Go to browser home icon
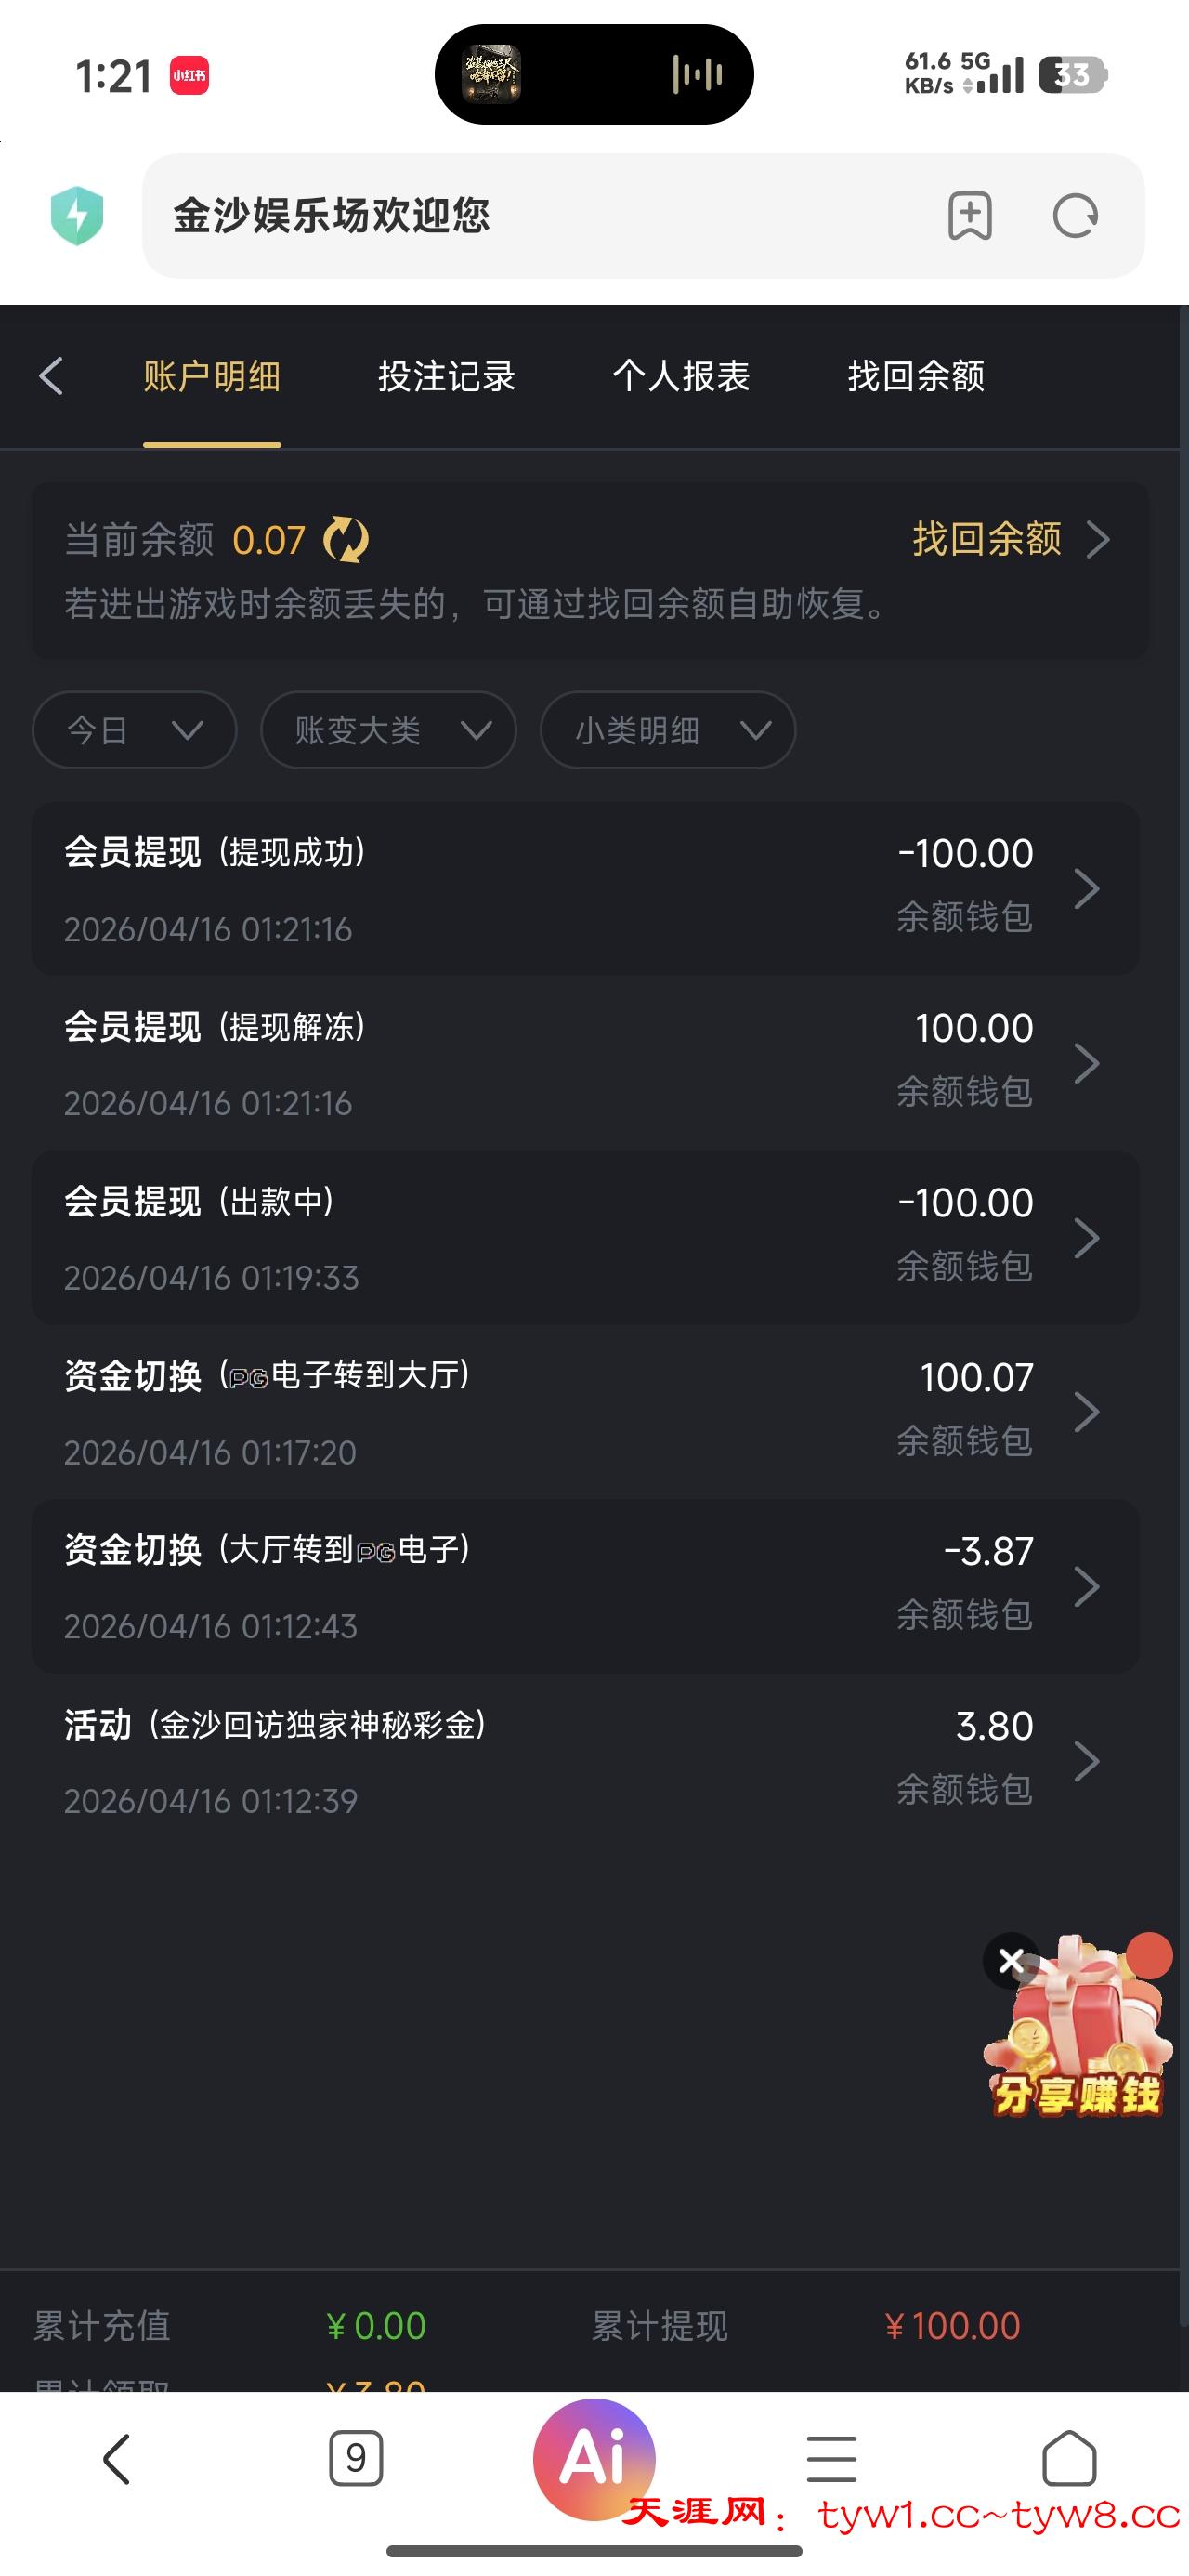The width and height of the screenshot is (1189, 2576). click(x=1069, y=2457)
